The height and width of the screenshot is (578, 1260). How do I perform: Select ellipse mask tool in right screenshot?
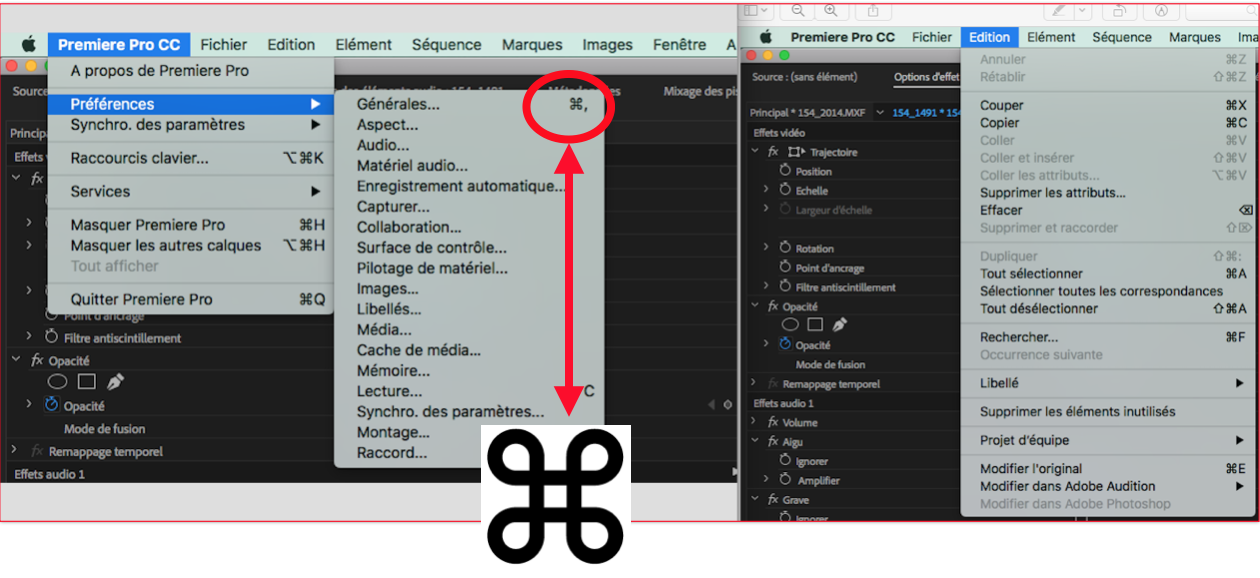pos(790,325)
